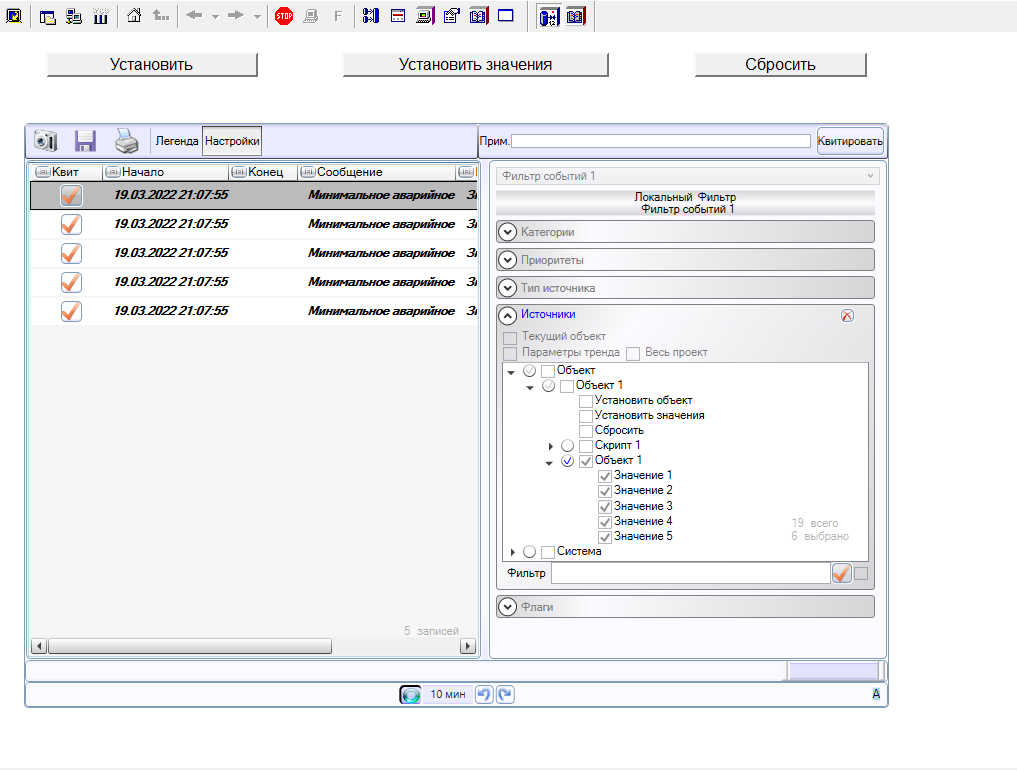
Task: Click the Прим. note input field
Action: (x=661, y=141)
